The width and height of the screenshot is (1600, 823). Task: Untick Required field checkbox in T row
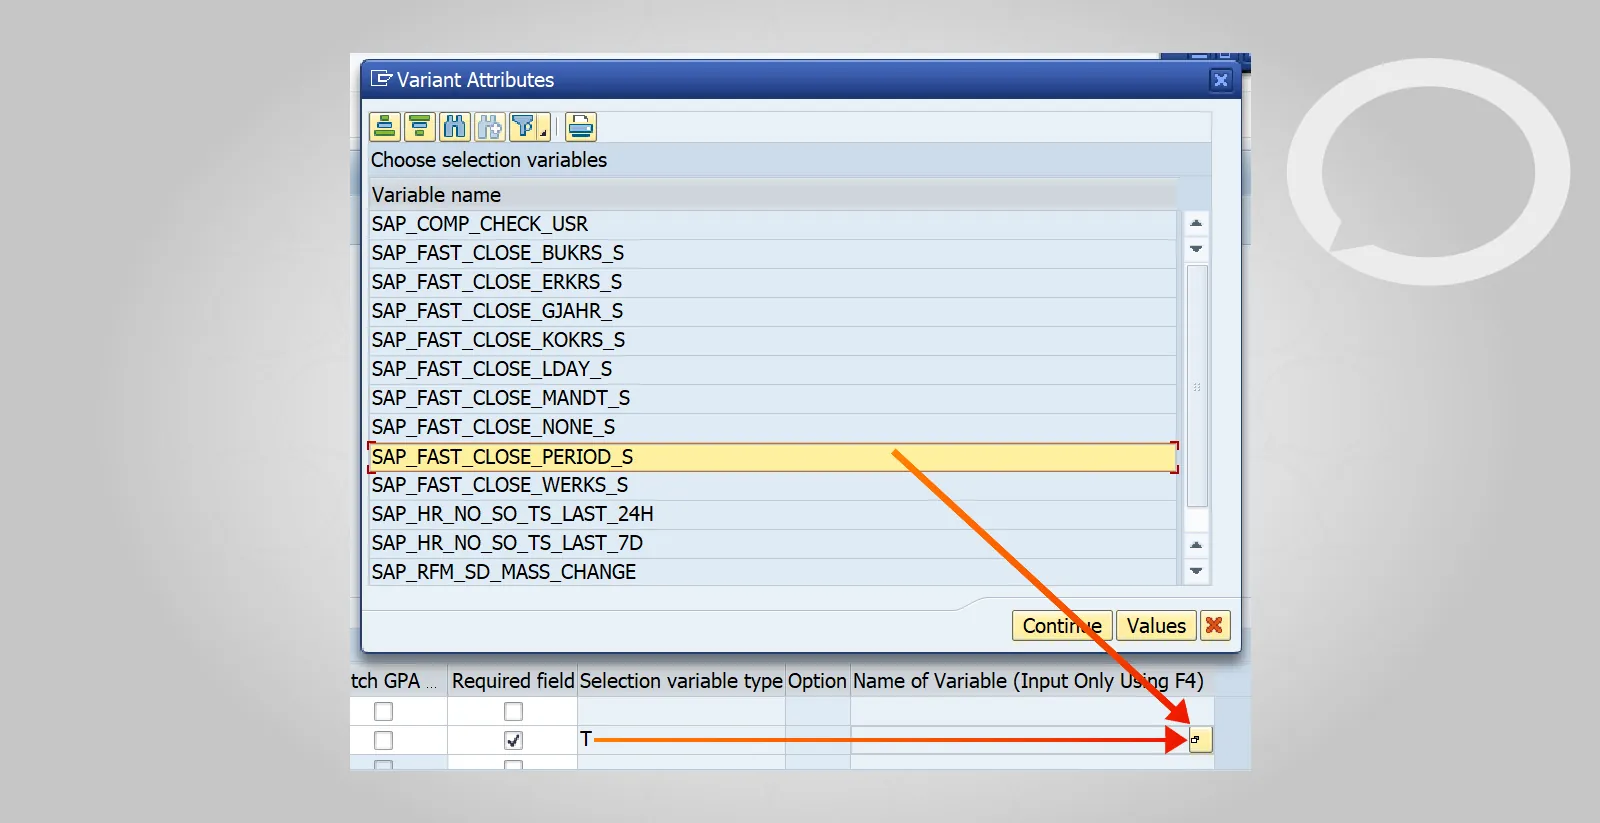click(x=513, y=740)
